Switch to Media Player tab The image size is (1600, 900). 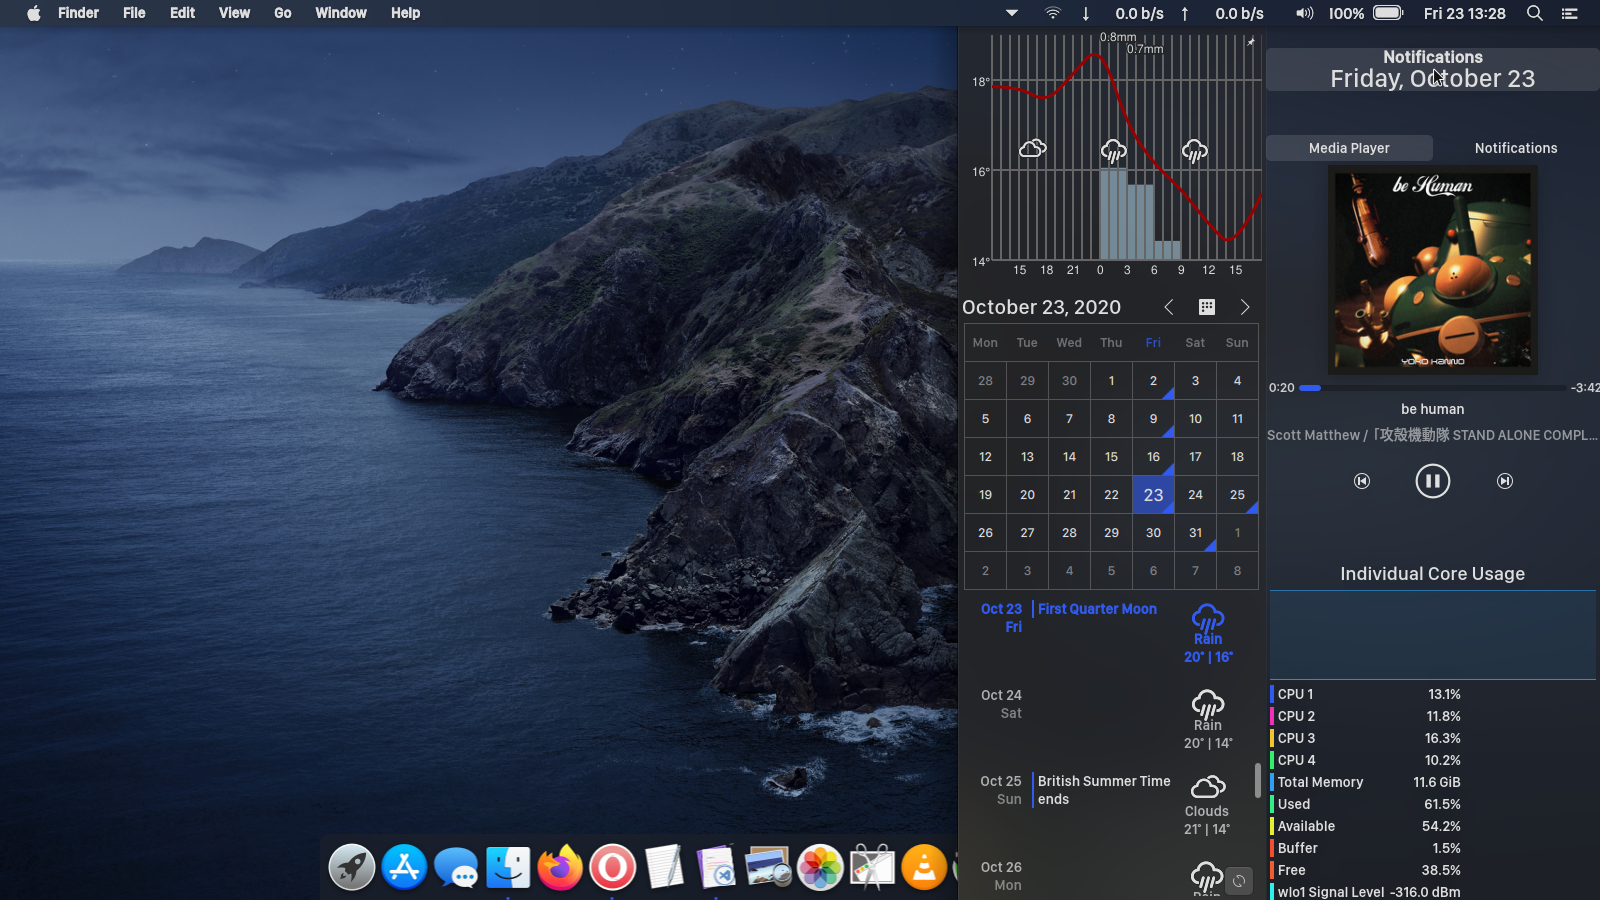coord(1349,148)
